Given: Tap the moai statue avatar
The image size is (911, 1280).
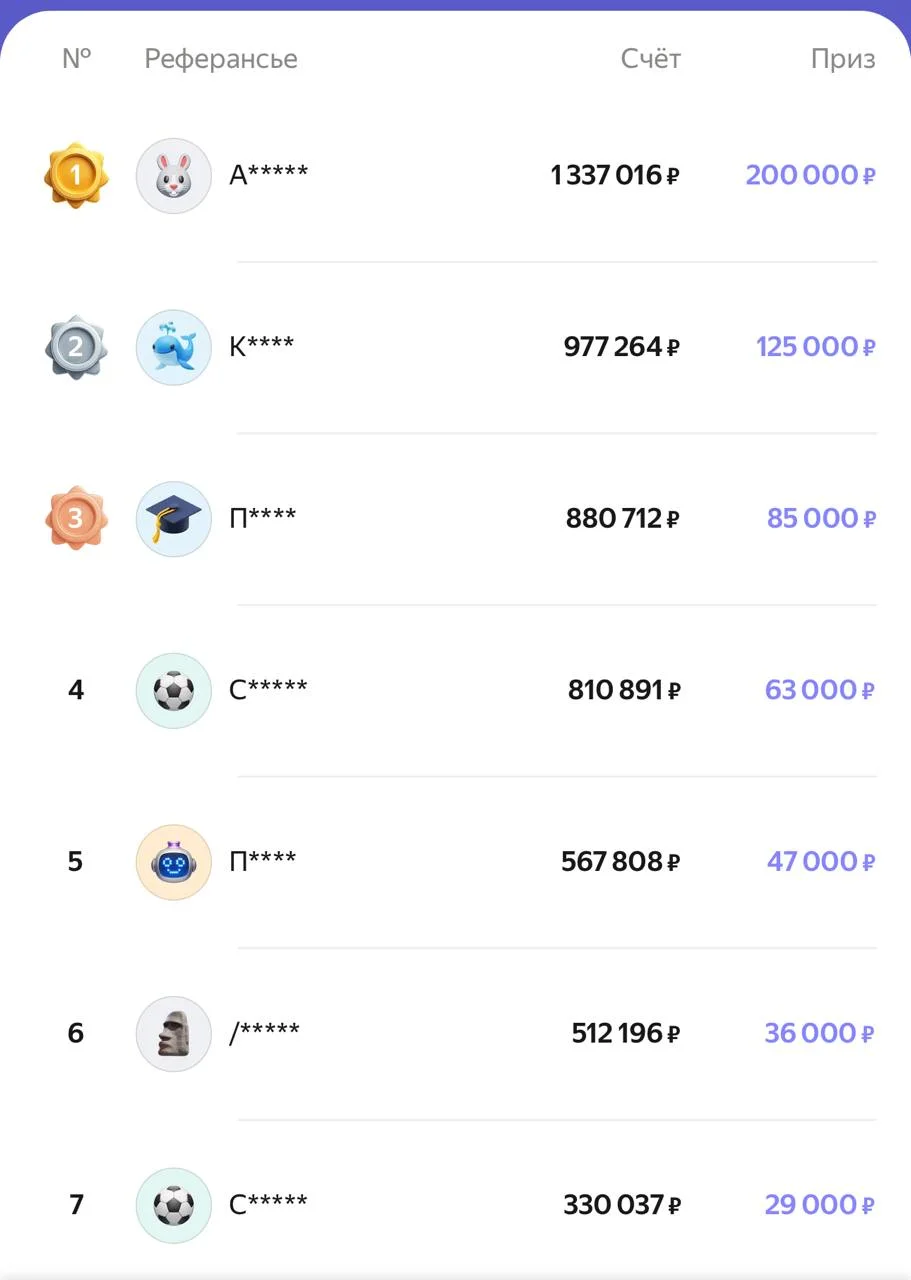Looking at the screenshot, I should coord(174,1033).
